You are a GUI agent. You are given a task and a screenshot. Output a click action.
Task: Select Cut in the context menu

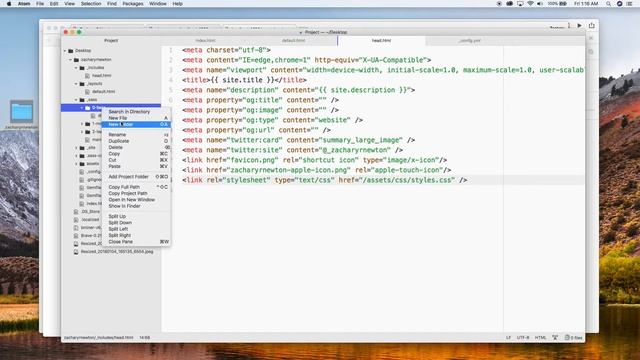(x=136, y=160)
